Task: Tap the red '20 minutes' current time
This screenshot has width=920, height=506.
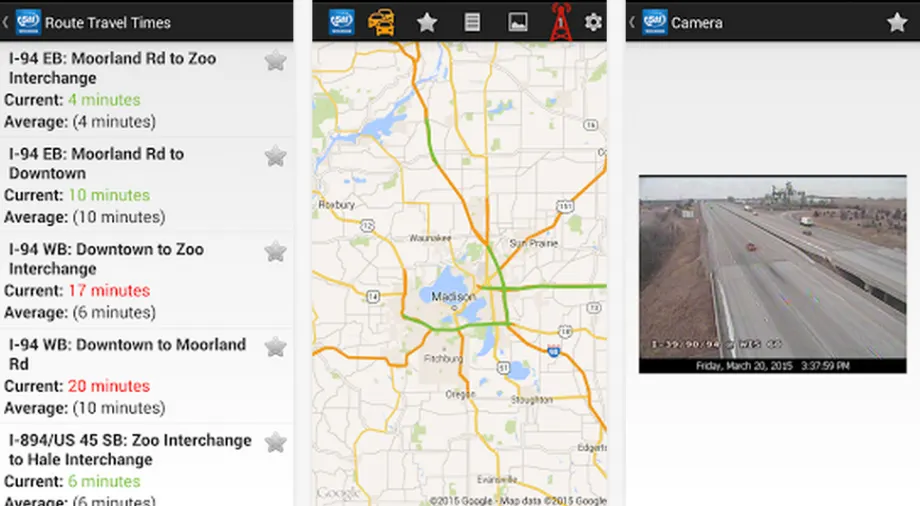Action: [x=109, y=386]
